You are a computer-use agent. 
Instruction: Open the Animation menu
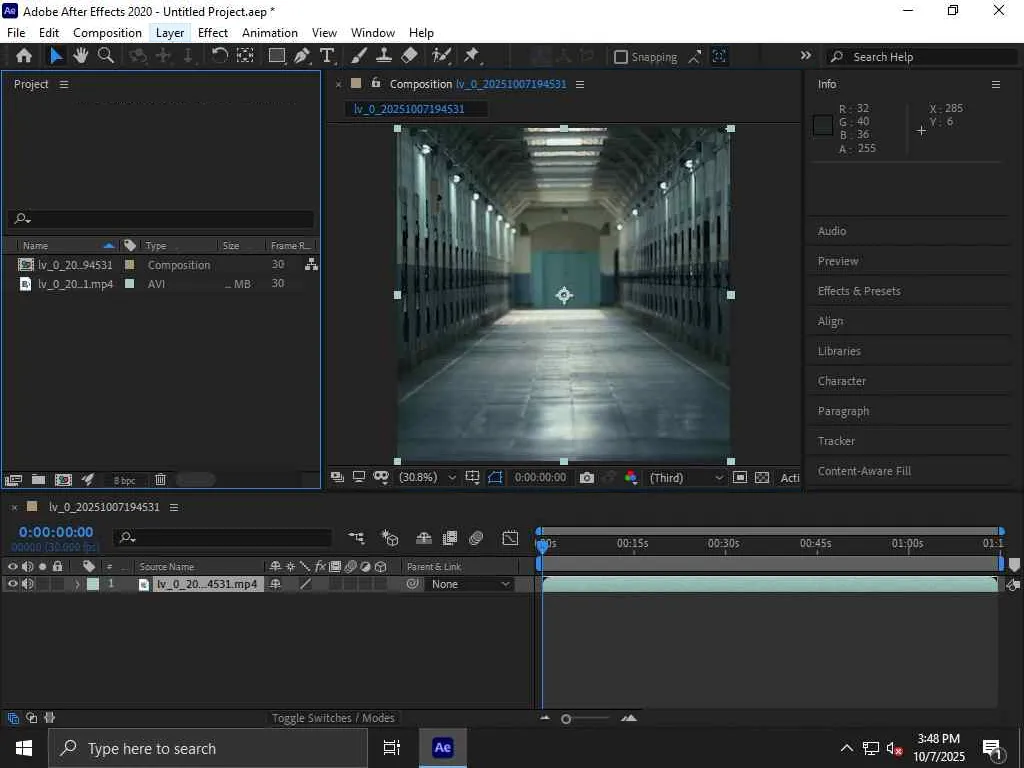pos(270,33)
